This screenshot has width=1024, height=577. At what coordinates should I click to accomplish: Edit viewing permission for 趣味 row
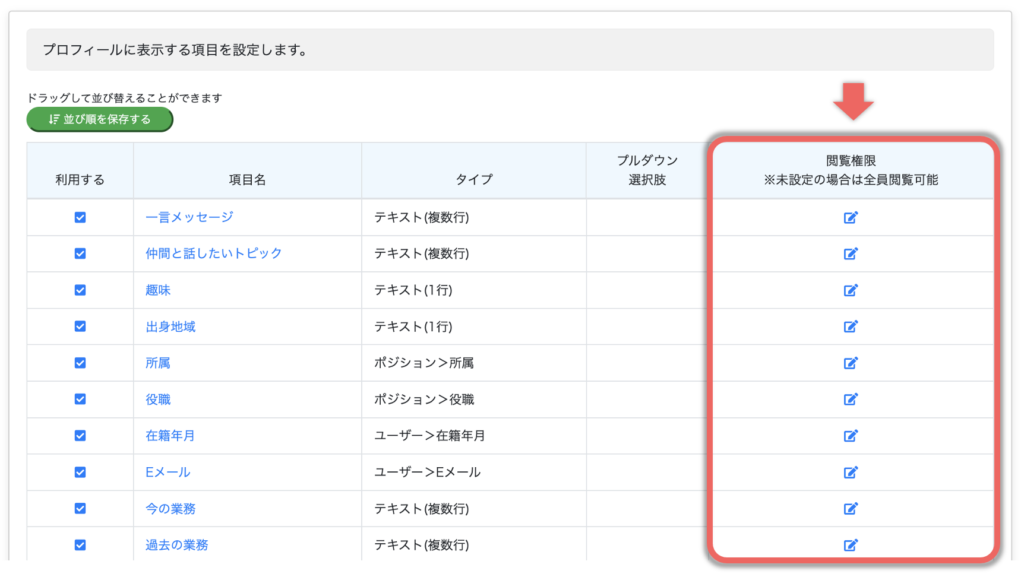coord(851,290)
